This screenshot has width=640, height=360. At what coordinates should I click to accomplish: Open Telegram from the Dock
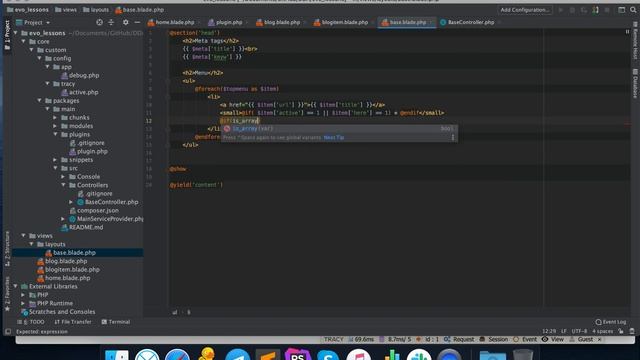click(x=237, y=354)
